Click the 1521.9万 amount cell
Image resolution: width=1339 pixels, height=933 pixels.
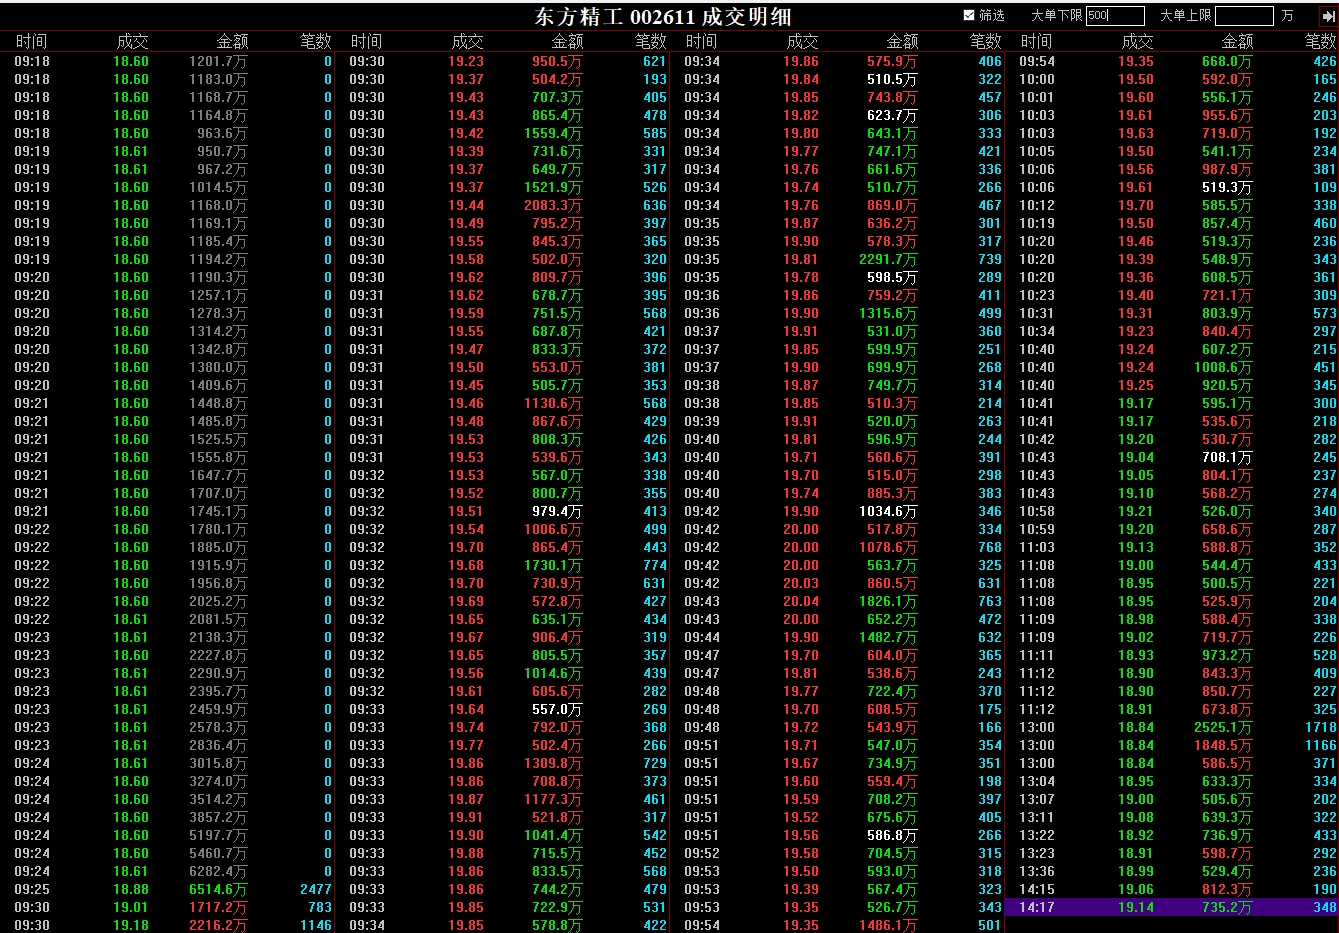pos(553,187)
